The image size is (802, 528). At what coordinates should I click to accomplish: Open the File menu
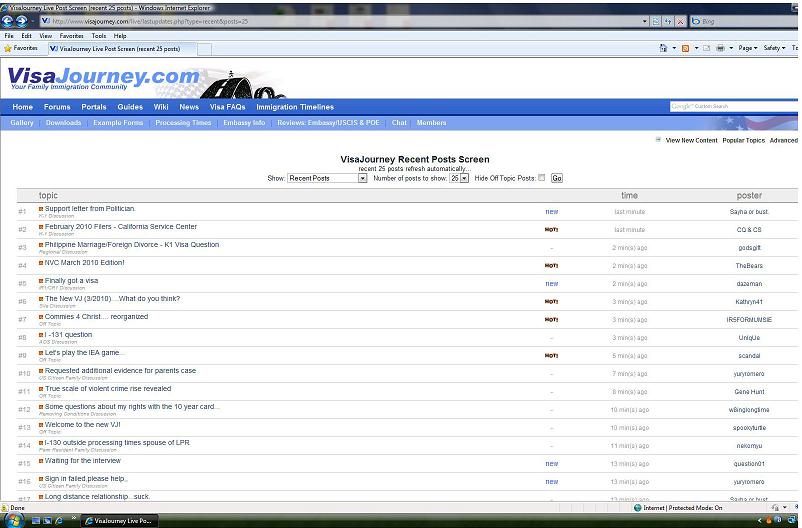tap(9, 36)
